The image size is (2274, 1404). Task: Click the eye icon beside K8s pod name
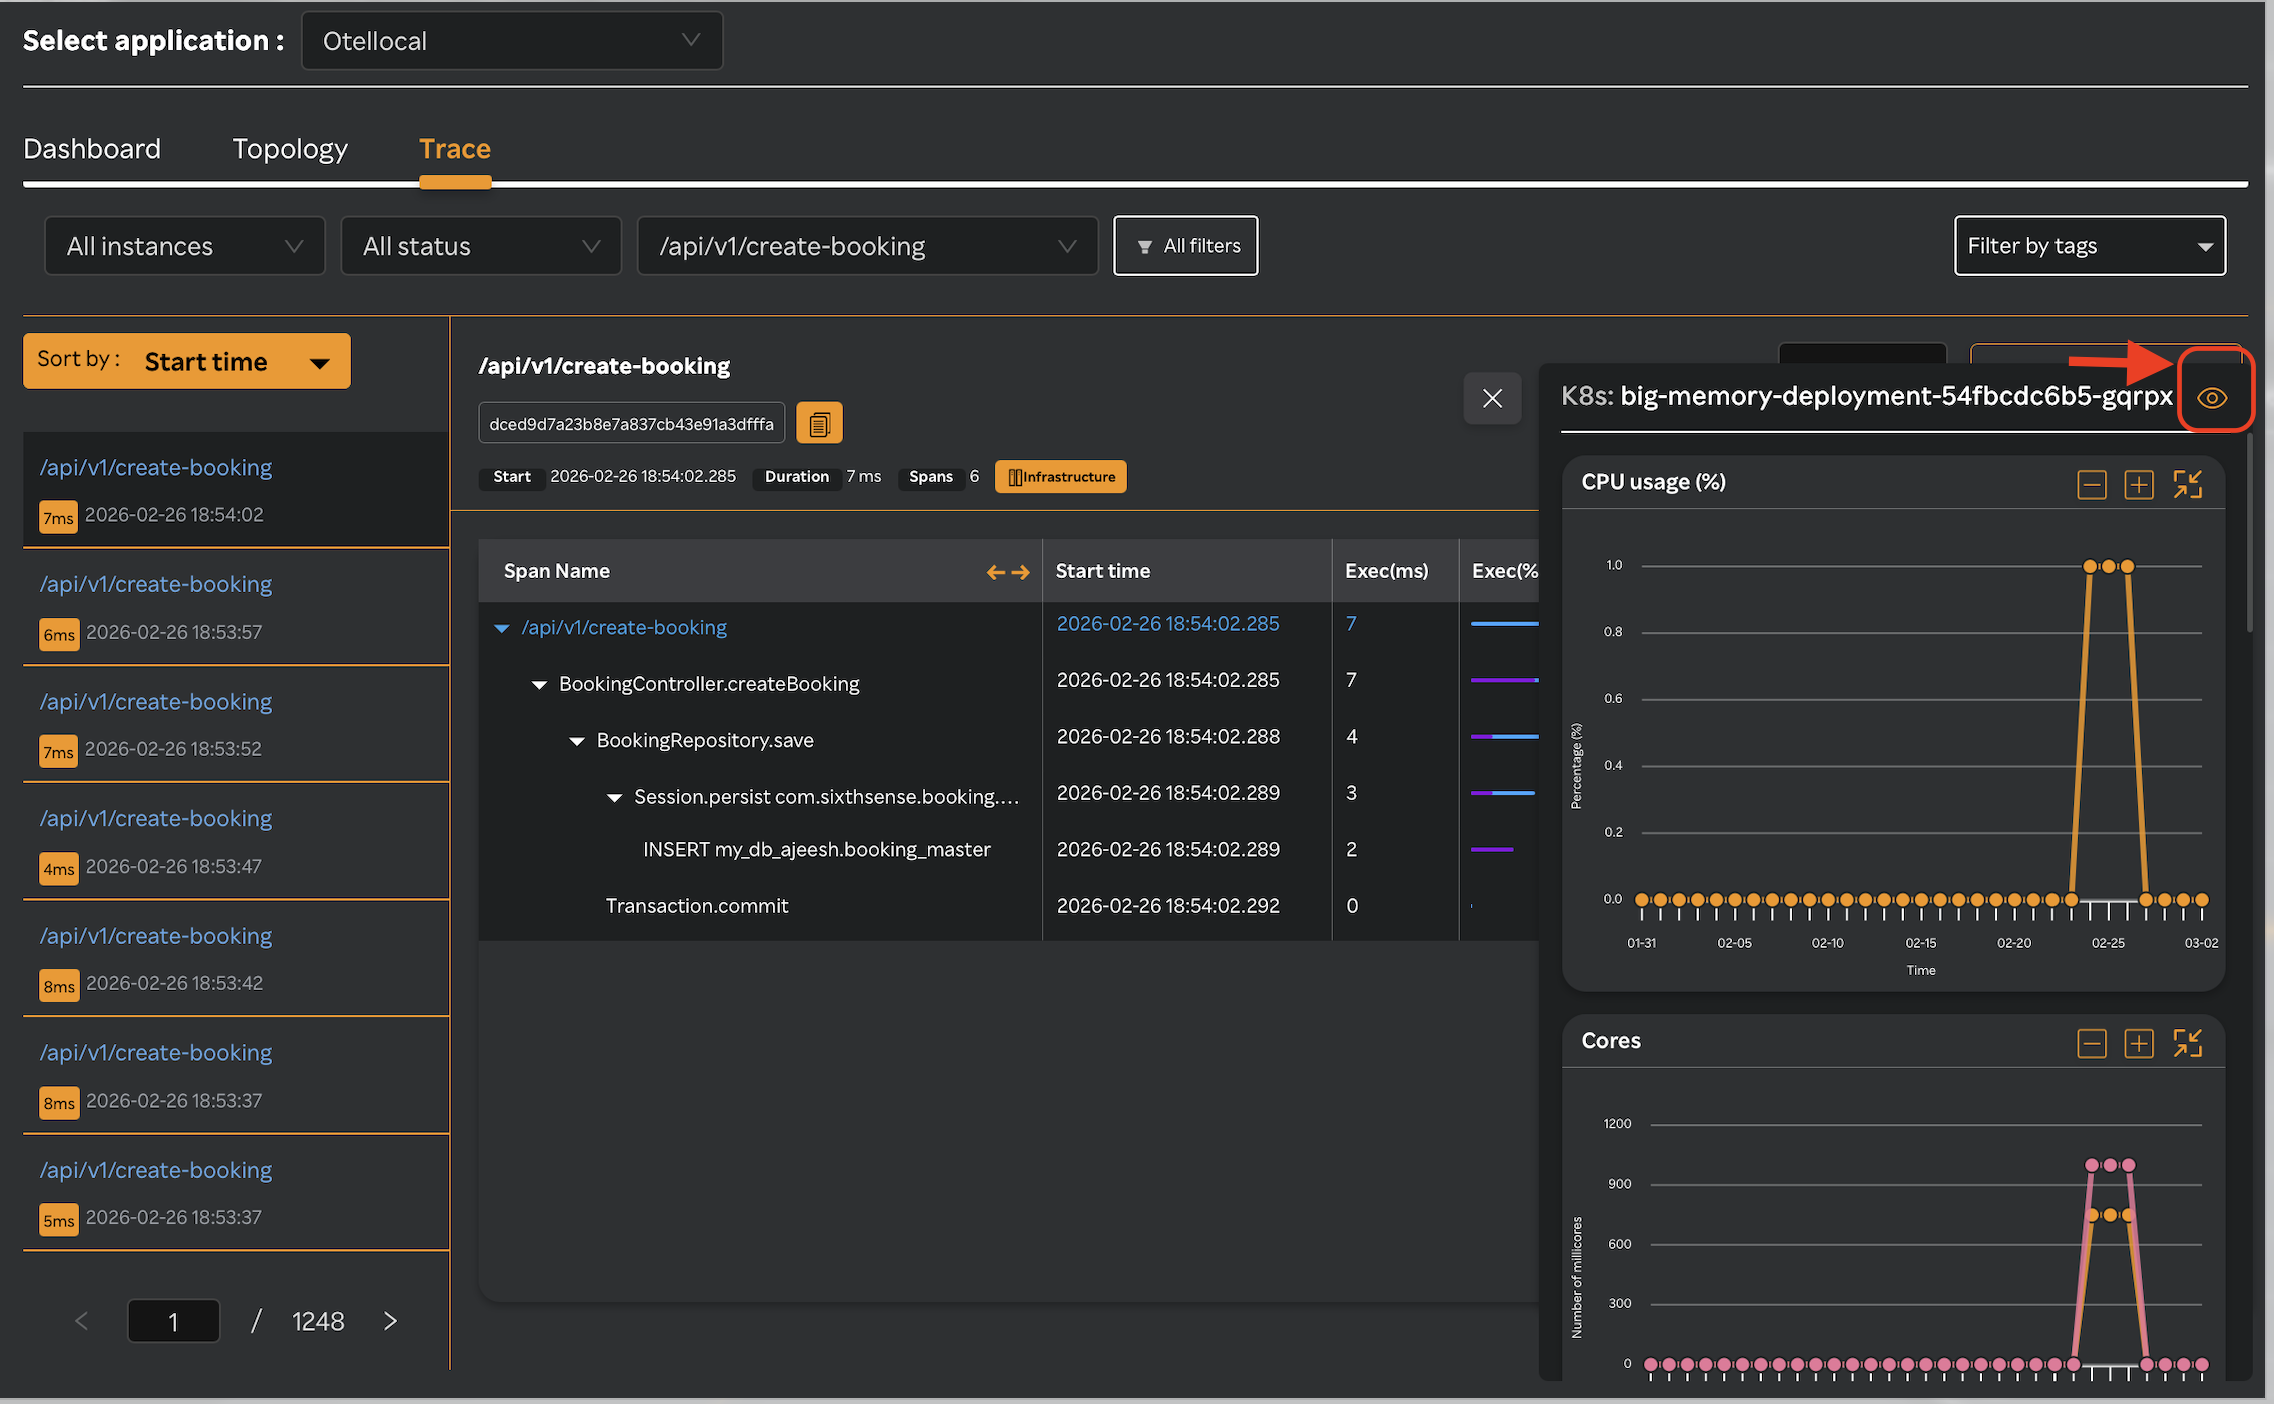tap(2212, 398)
